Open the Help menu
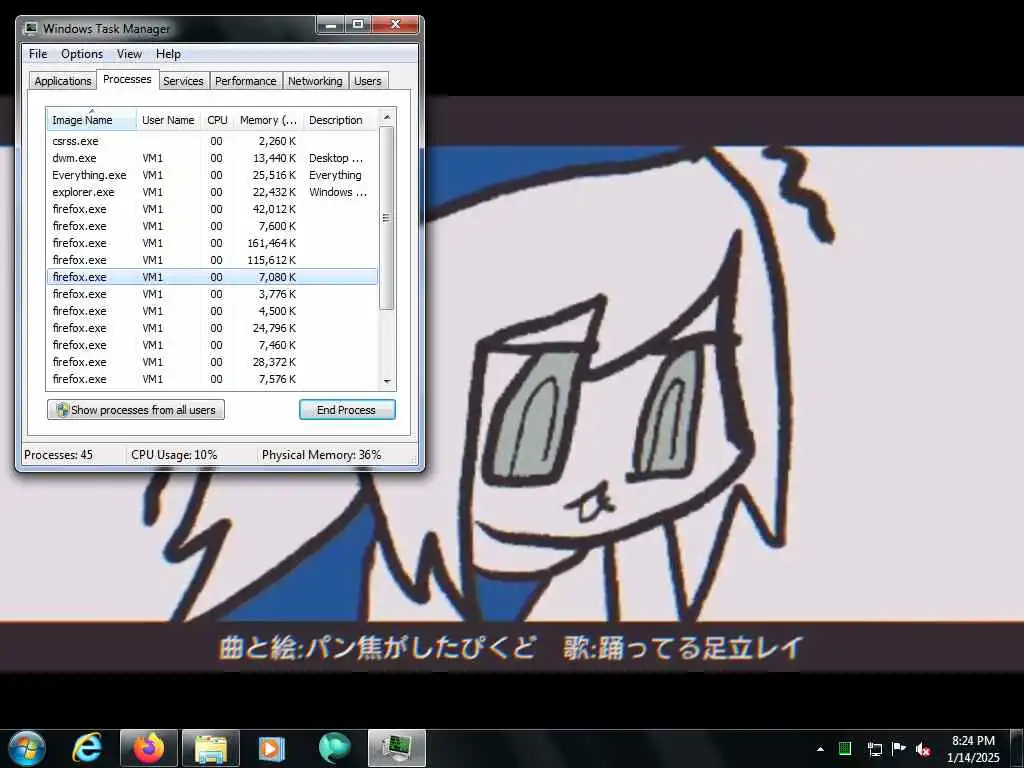The width and height of the screenshot is (1024, 768). (x=168, y=54)
